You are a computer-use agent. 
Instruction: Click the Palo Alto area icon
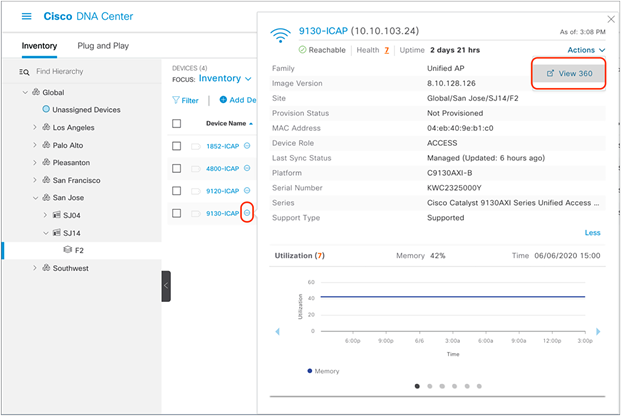[46, 145]
